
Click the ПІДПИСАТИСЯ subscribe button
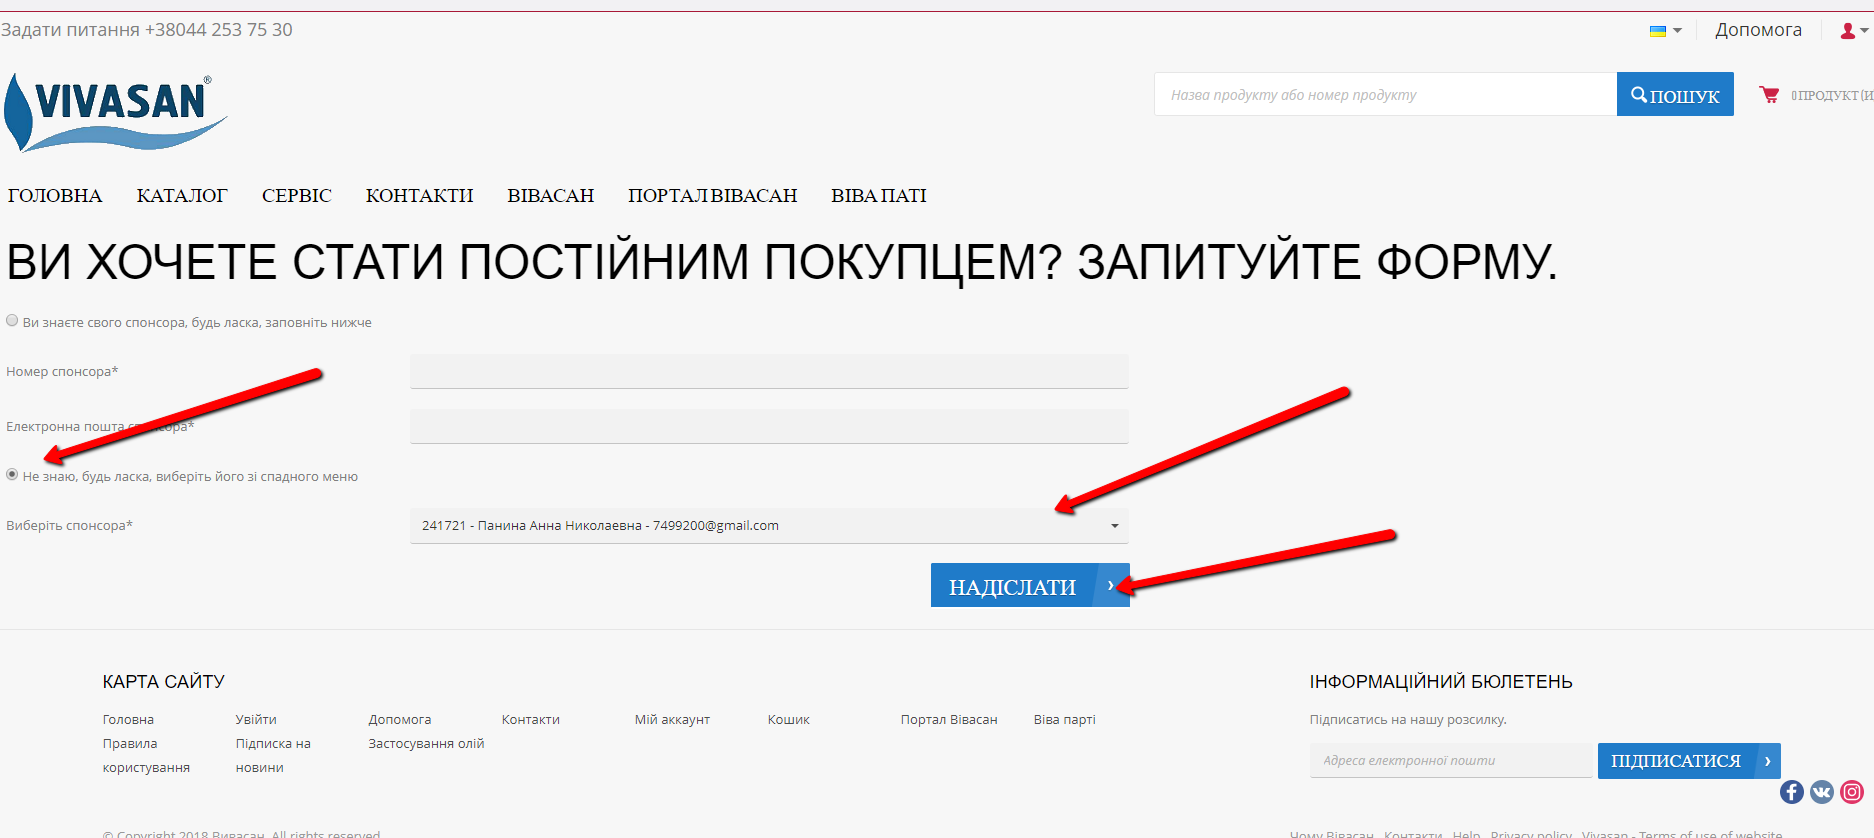[1689, 761]
